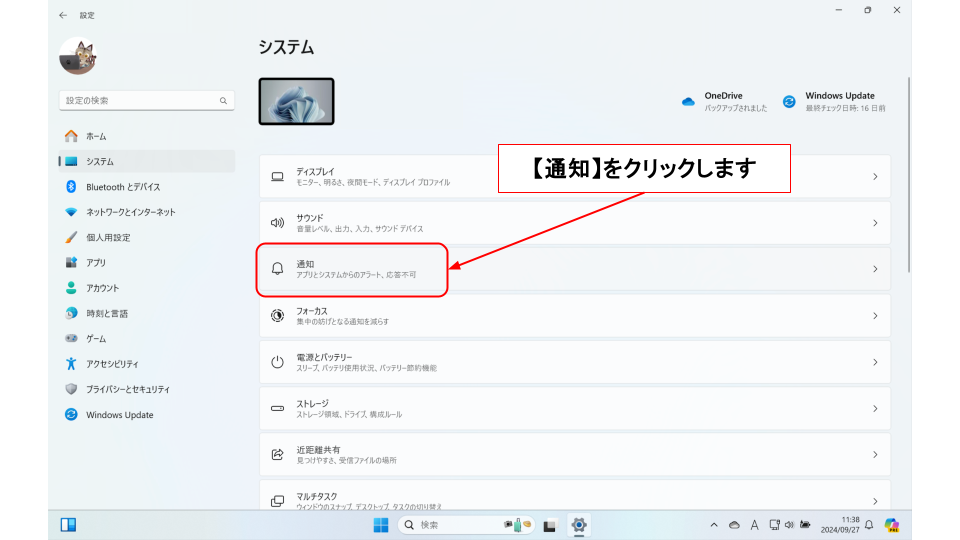Open Bluetooth とデバイス in sidebar

[x=122, y=187]
